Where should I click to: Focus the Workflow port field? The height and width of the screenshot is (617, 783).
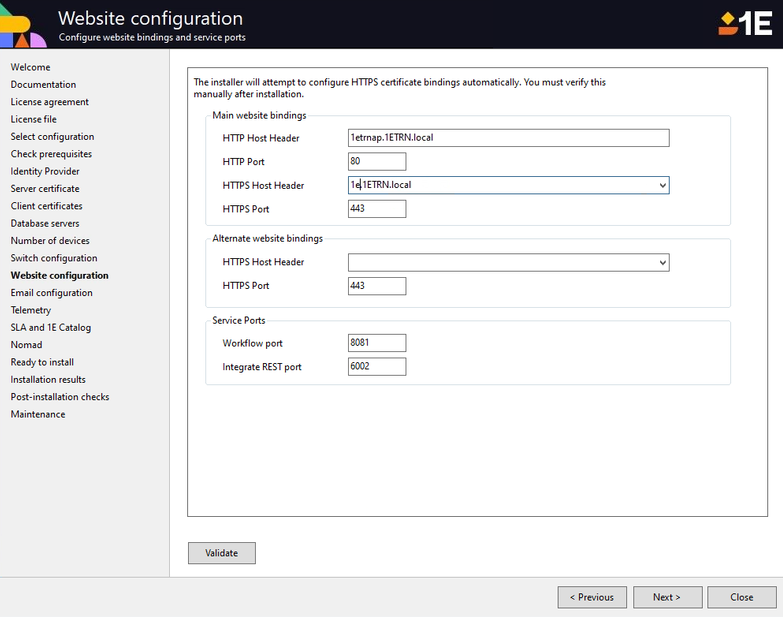377,343
